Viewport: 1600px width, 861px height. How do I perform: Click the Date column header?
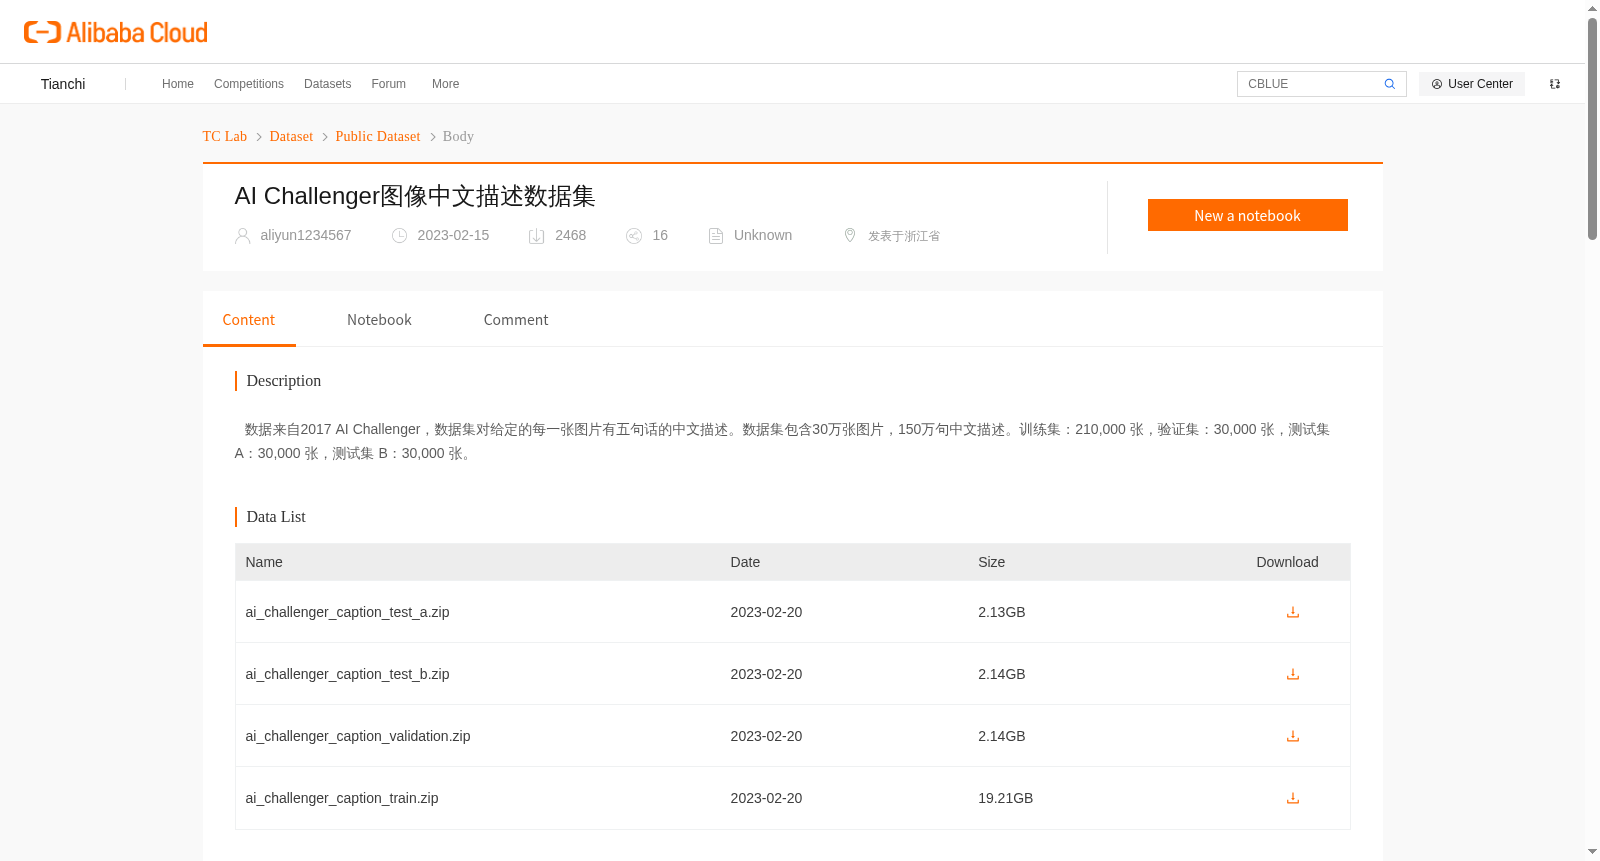click(x=745, y=562)
